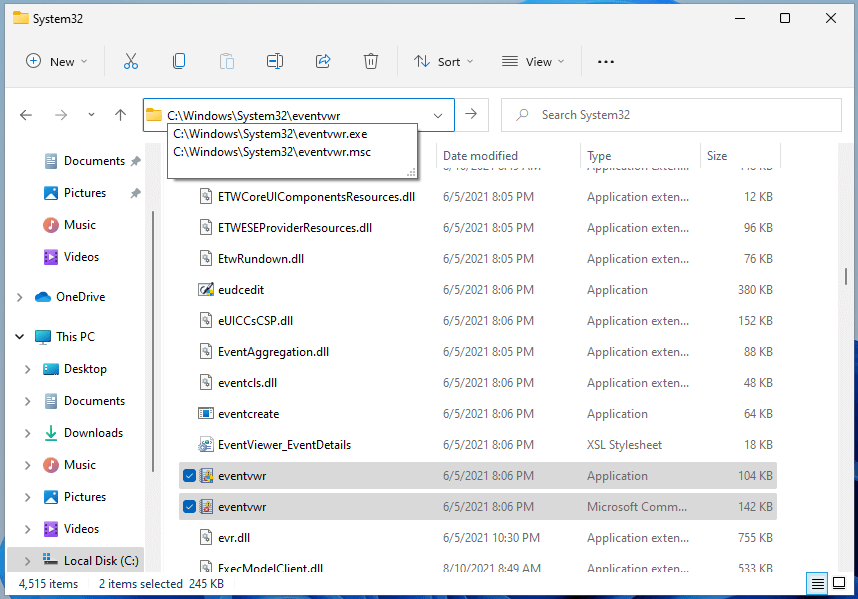Select the EventAggregation.dll file

[478, 352]
